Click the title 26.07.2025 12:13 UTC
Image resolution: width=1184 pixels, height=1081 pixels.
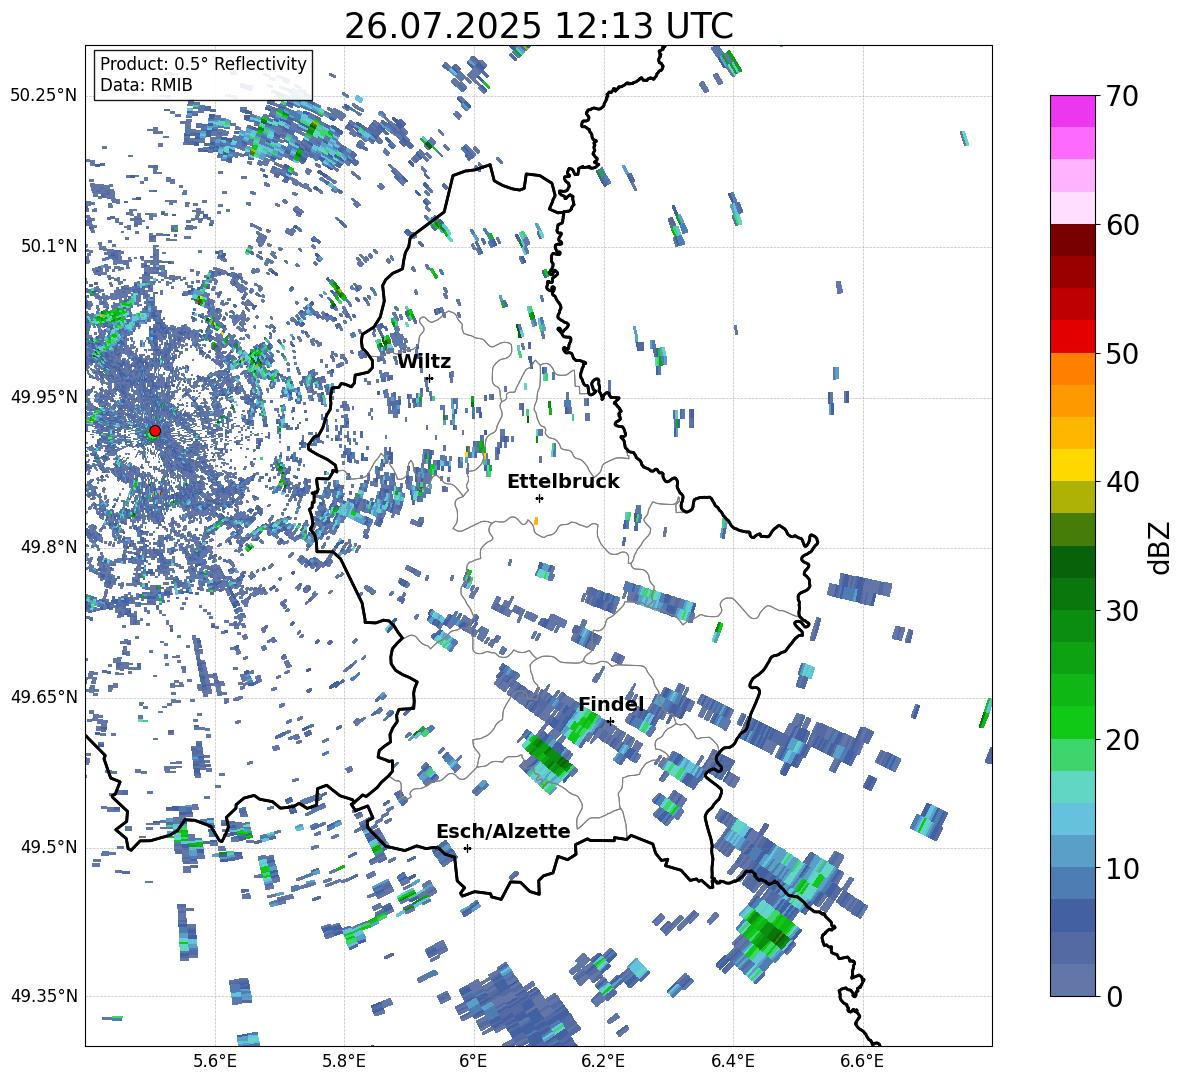(x=539, y=26)
